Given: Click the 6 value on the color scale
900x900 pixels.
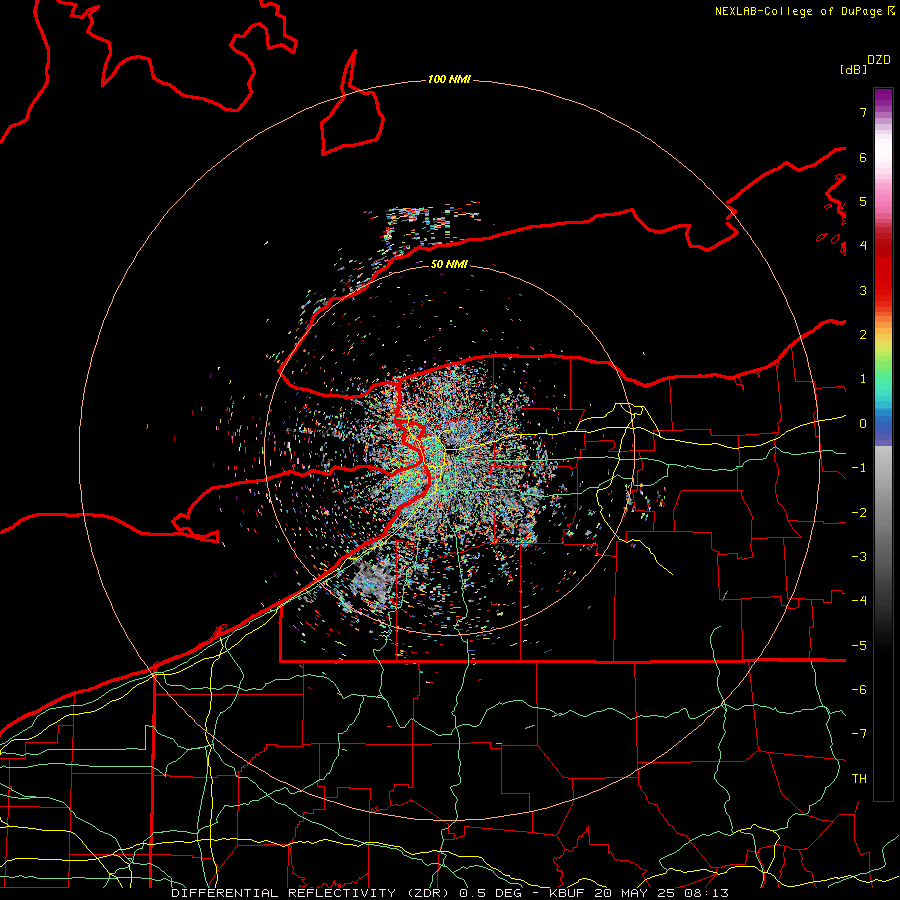Looking at the screenshot, I should 863,157.
